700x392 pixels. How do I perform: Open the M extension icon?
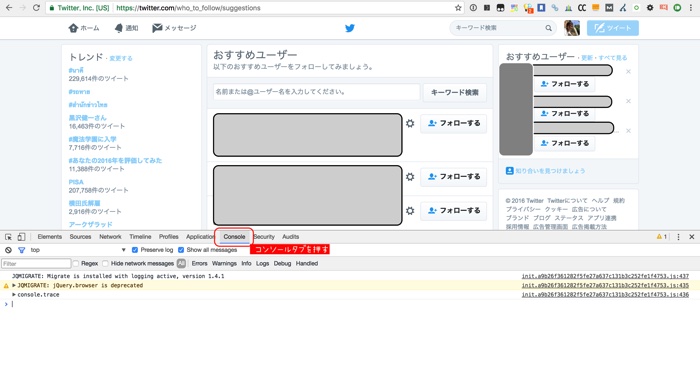pos(609,8)
